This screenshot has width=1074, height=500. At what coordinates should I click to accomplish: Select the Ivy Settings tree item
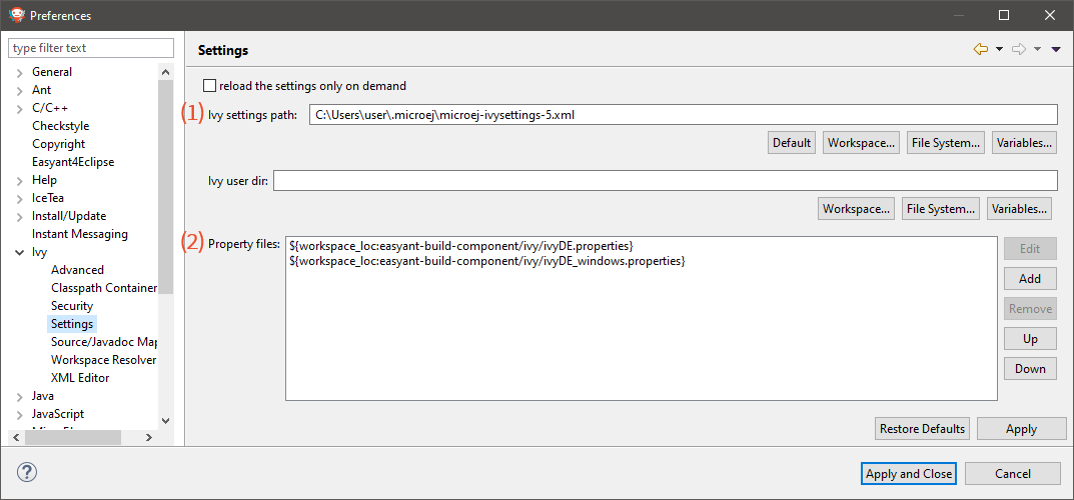pyautogui.click(x=72, y=323)
